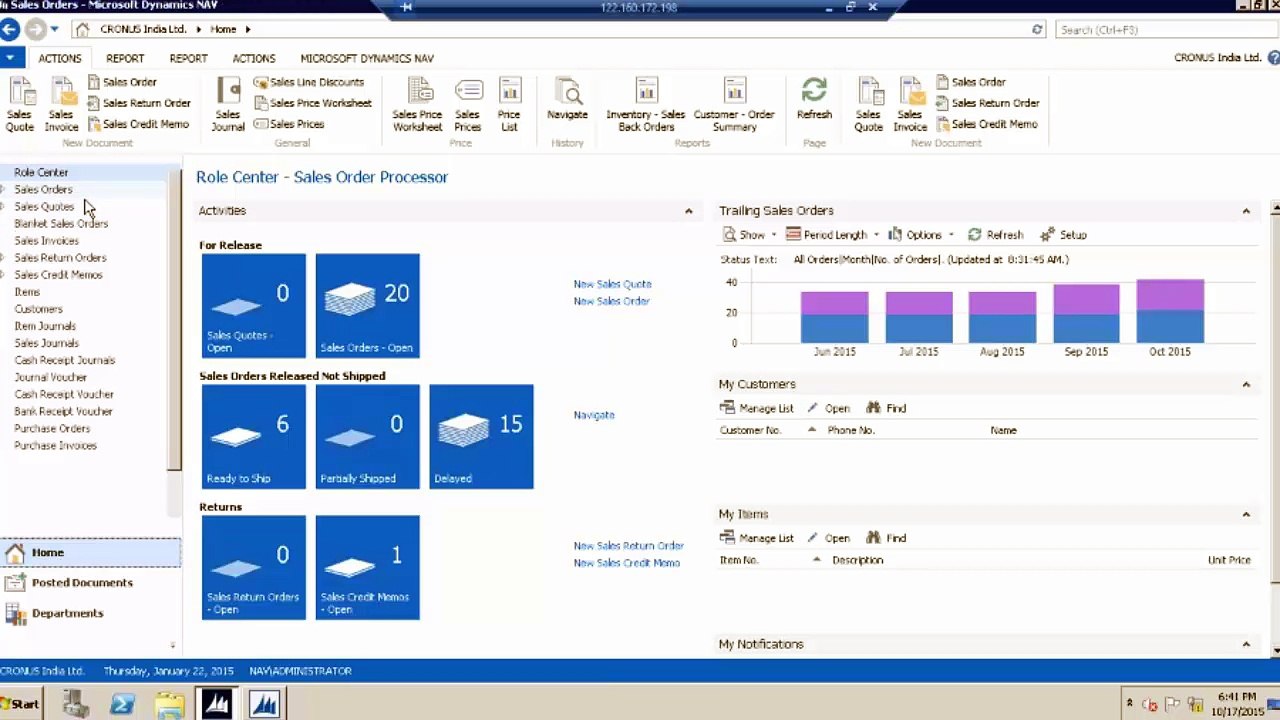The image size is (1280, 720).
Task: Collapse the Trailing Sales Orders section
Action: [x=1246, y=211]
